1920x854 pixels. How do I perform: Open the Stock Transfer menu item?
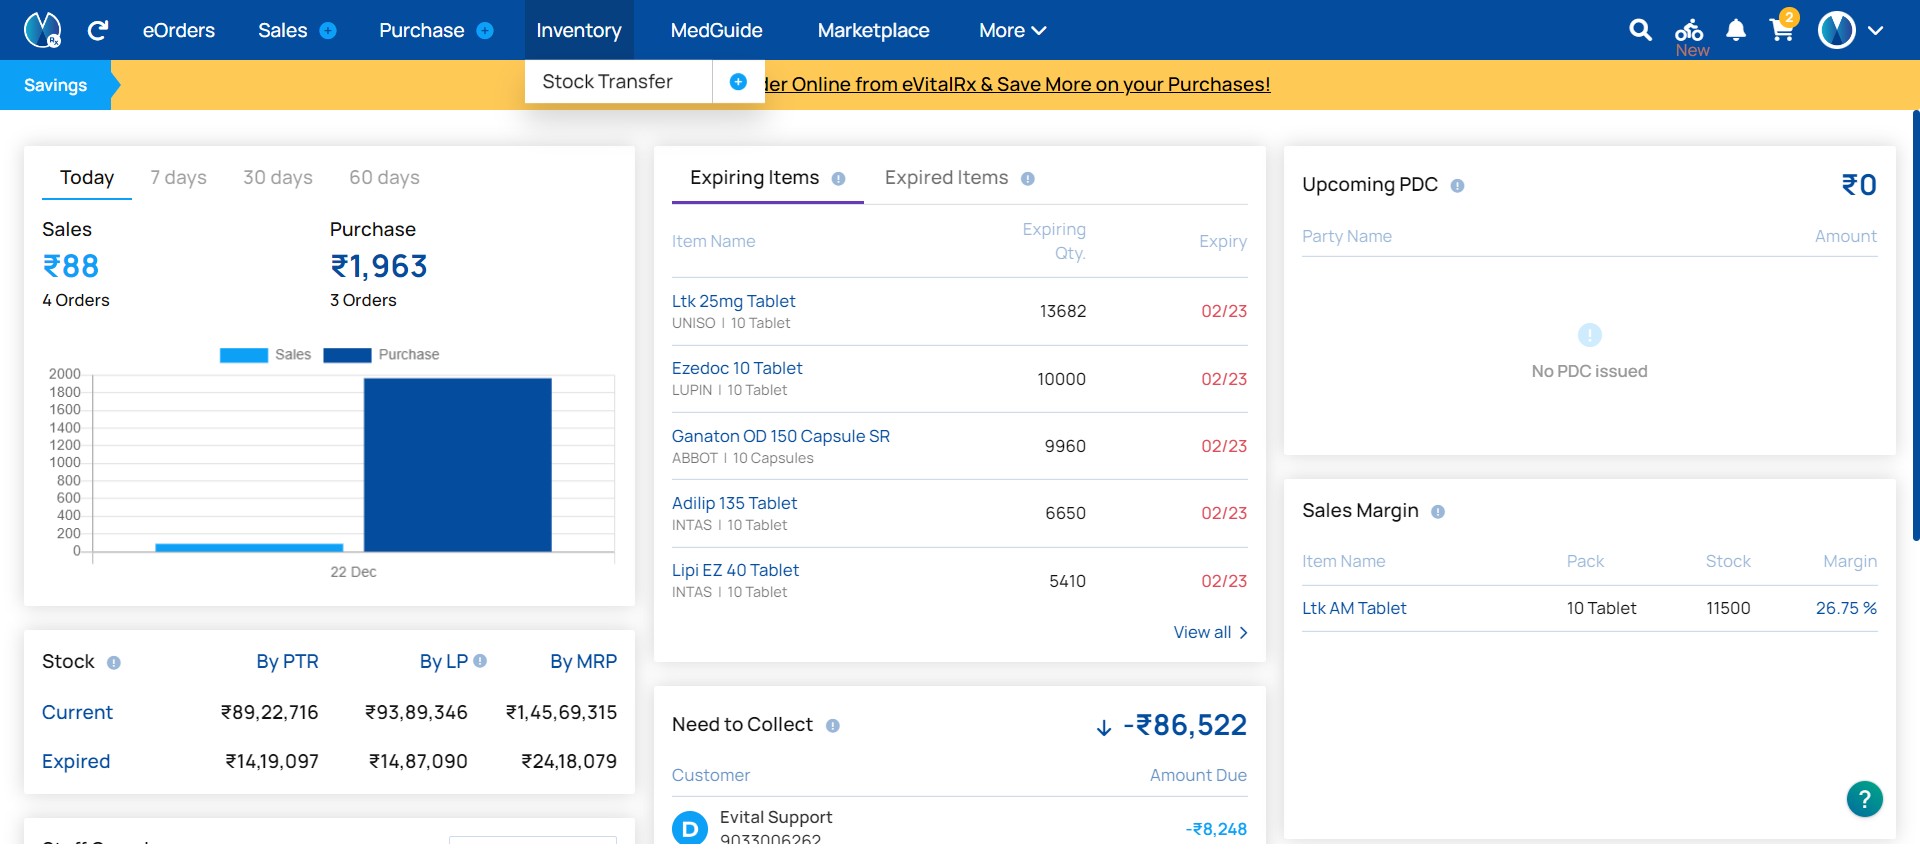coord(607,82)
